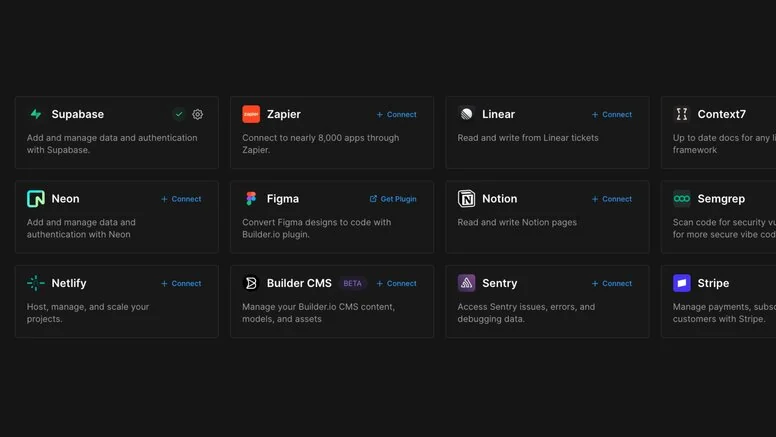The height and width of the screenshot is (437, 776).
Task: Click the Notion card title
Action: pos(499,199)
